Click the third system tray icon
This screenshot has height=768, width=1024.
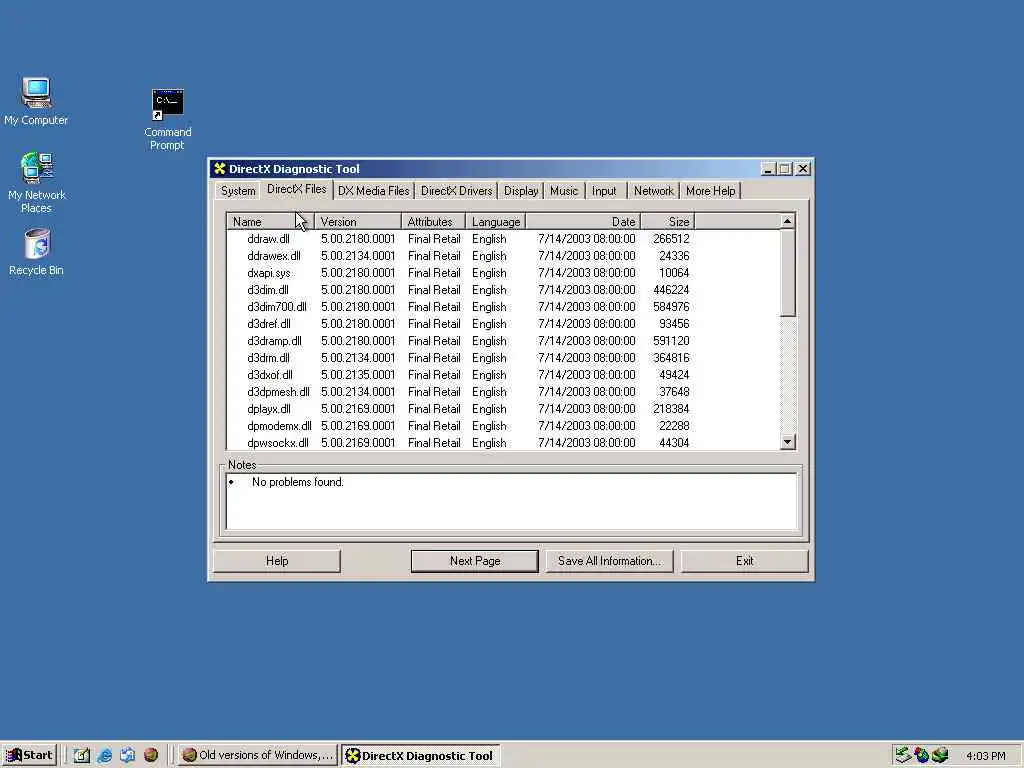tap(940, 755)
